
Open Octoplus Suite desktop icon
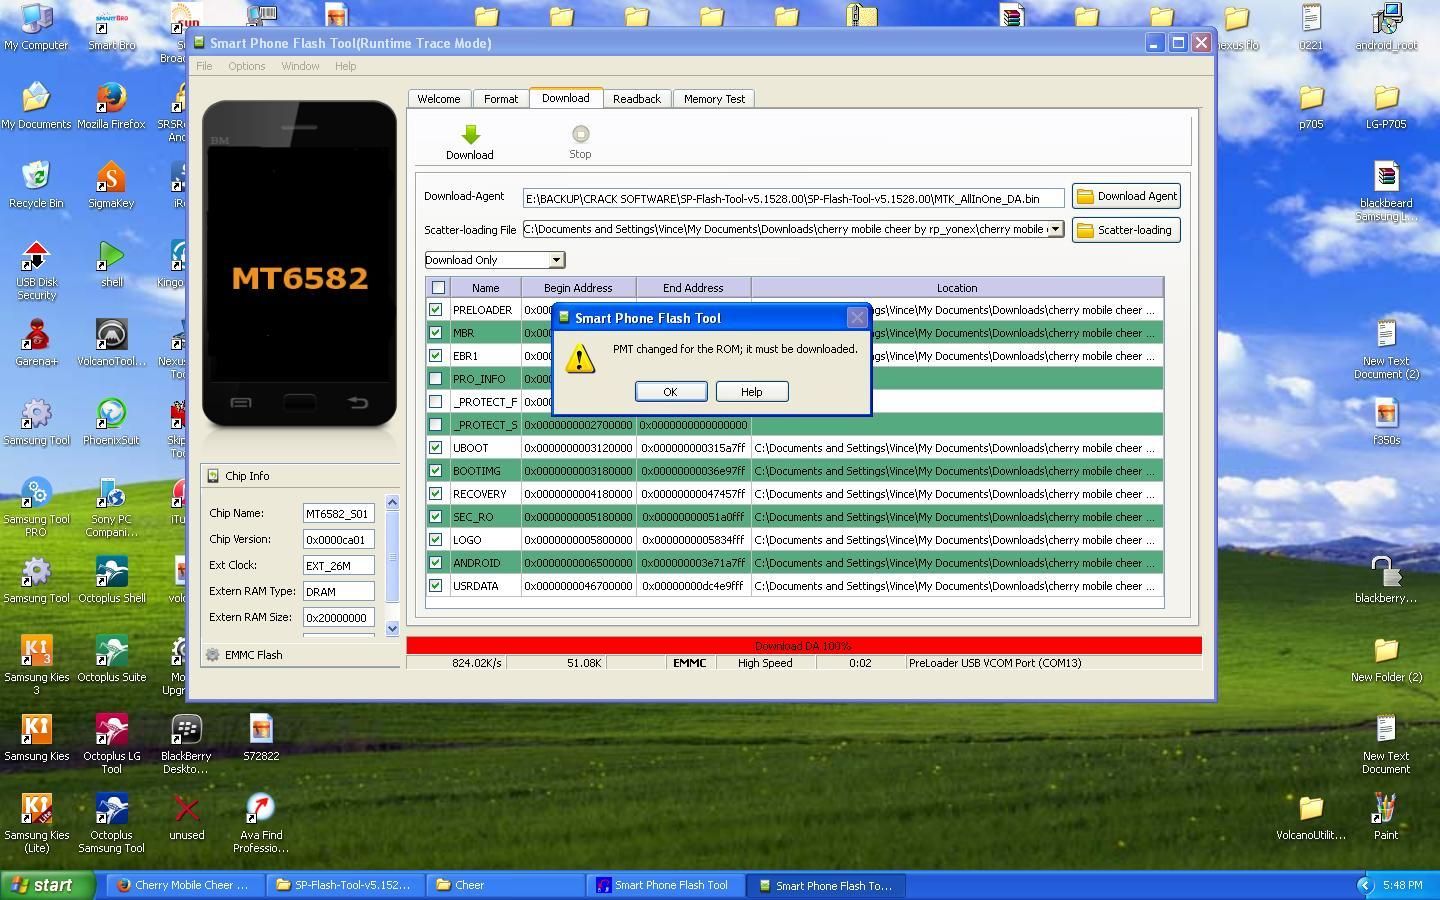(111, 651)
